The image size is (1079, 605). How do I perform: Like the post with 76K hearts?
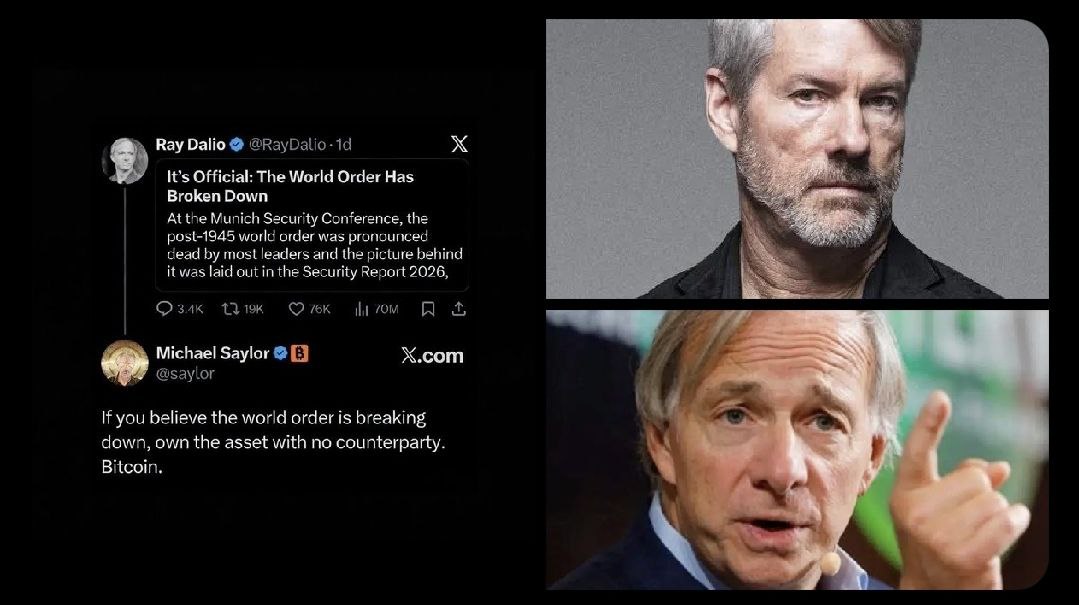pos(296,309)
